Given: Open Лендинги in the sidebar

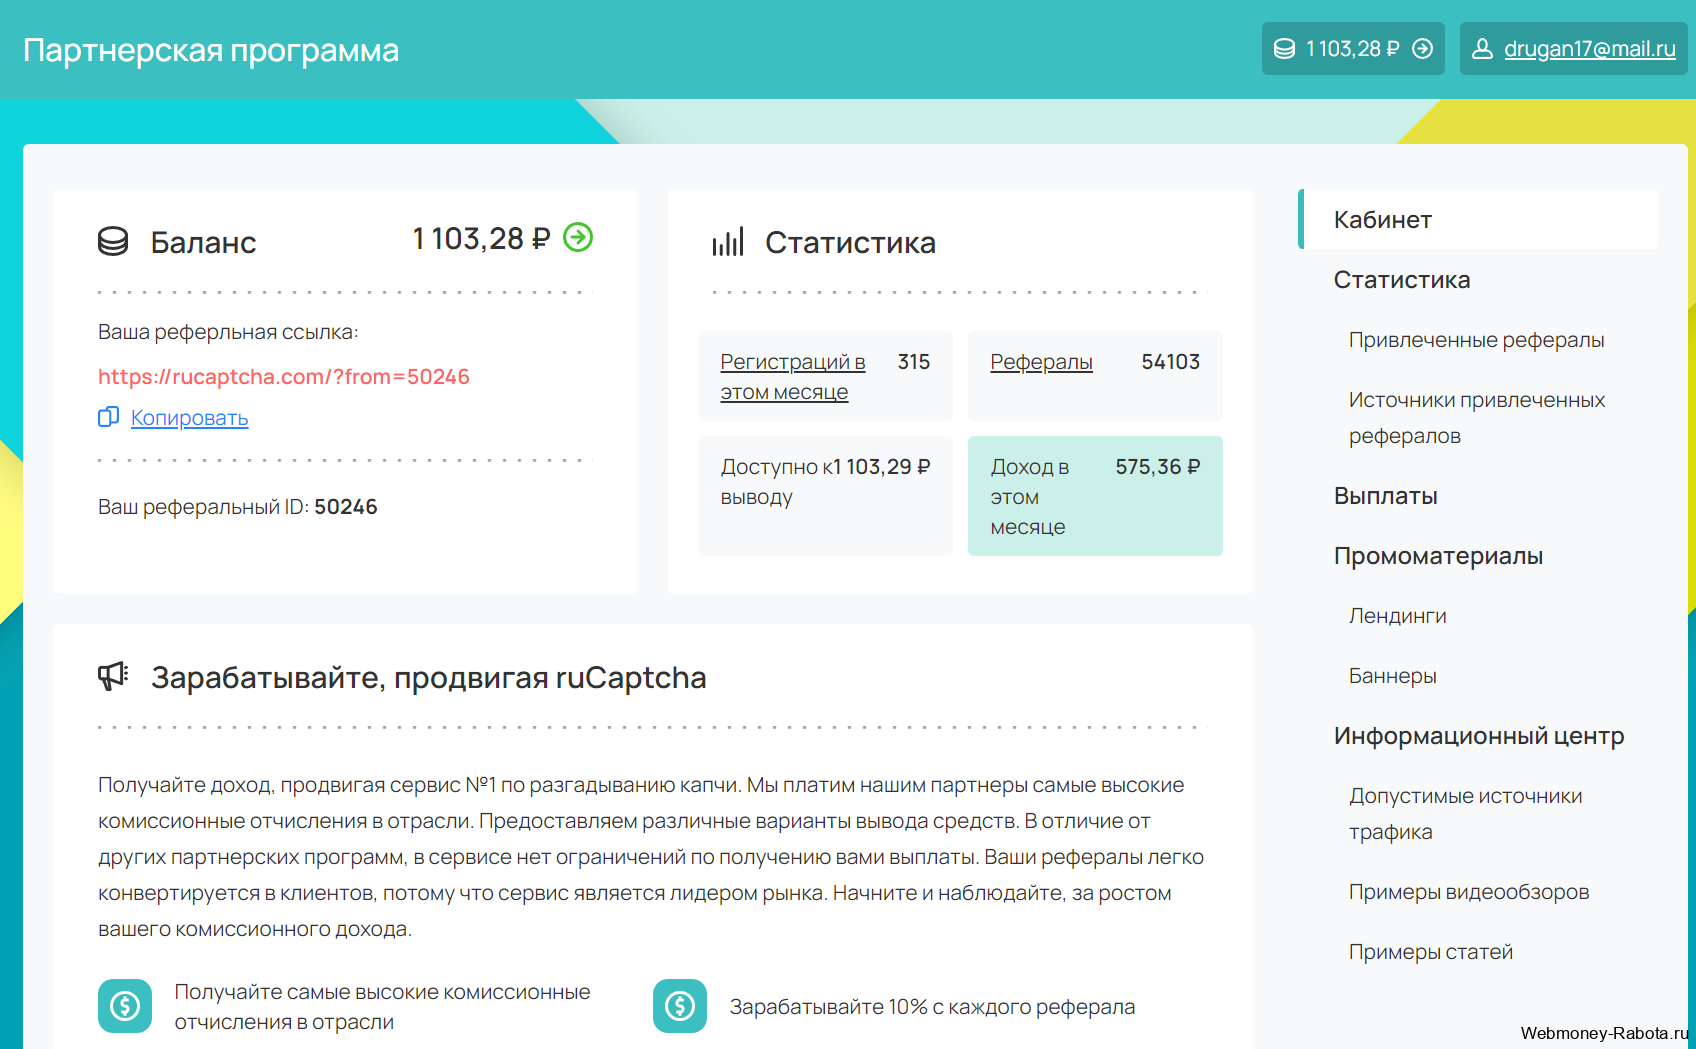Looking at the screenshot, I should click(1397, 616).
